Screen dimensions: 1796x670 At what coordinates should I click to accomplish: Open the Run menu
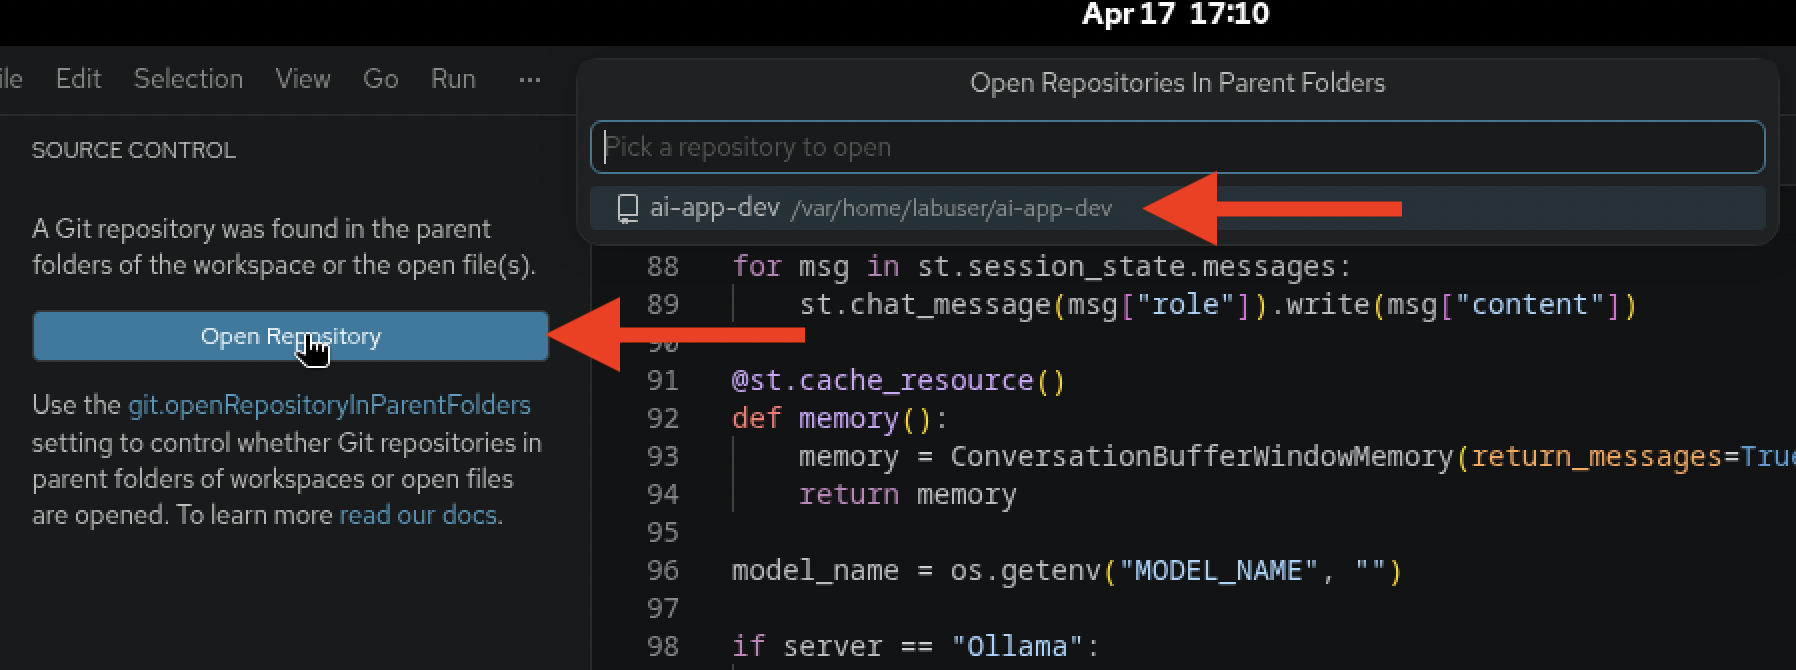tap(453, 79)
